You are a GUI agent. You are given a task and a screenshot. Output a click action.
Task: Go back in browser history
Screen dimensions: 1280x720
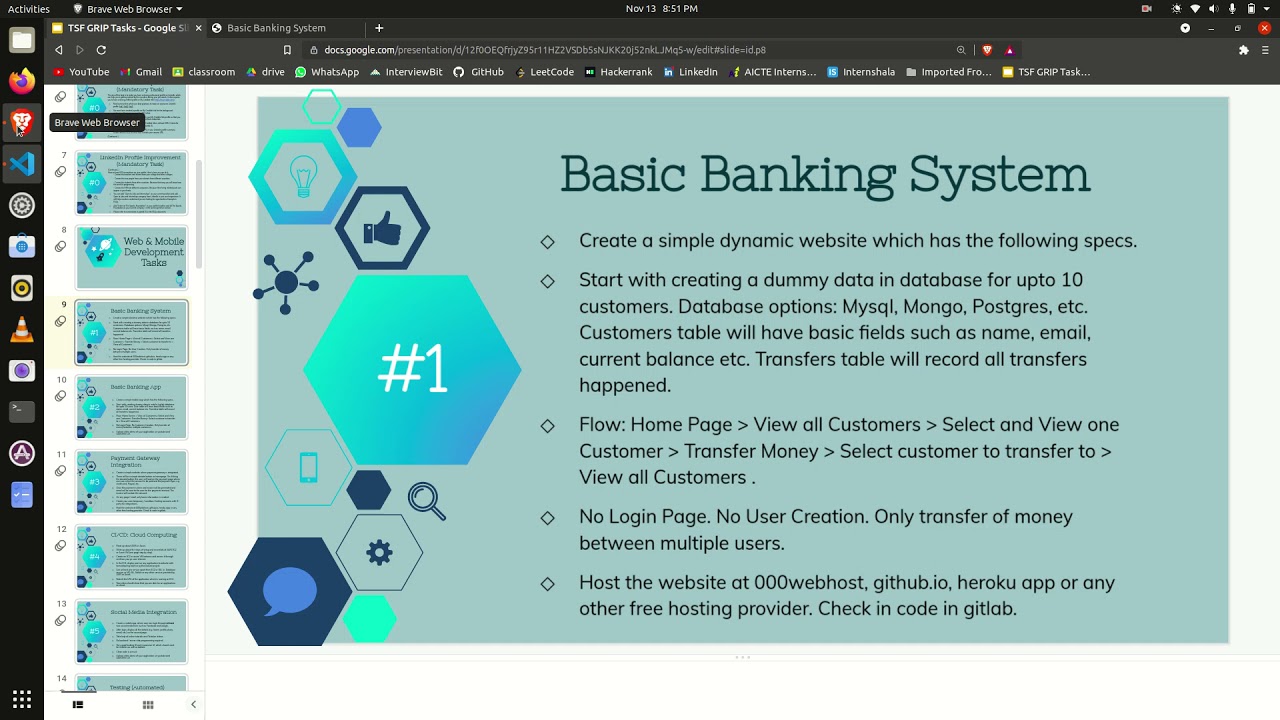[58, 50]
